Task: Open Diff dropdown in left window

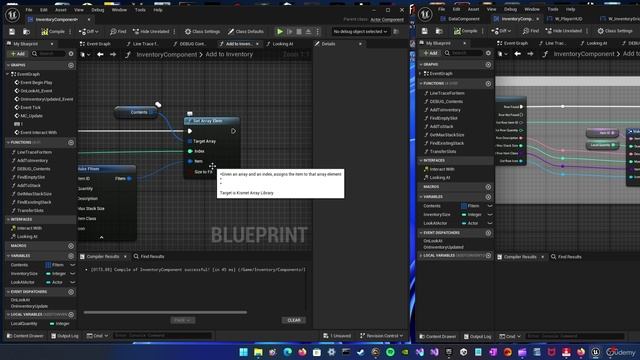Action: tap(88, 31)
